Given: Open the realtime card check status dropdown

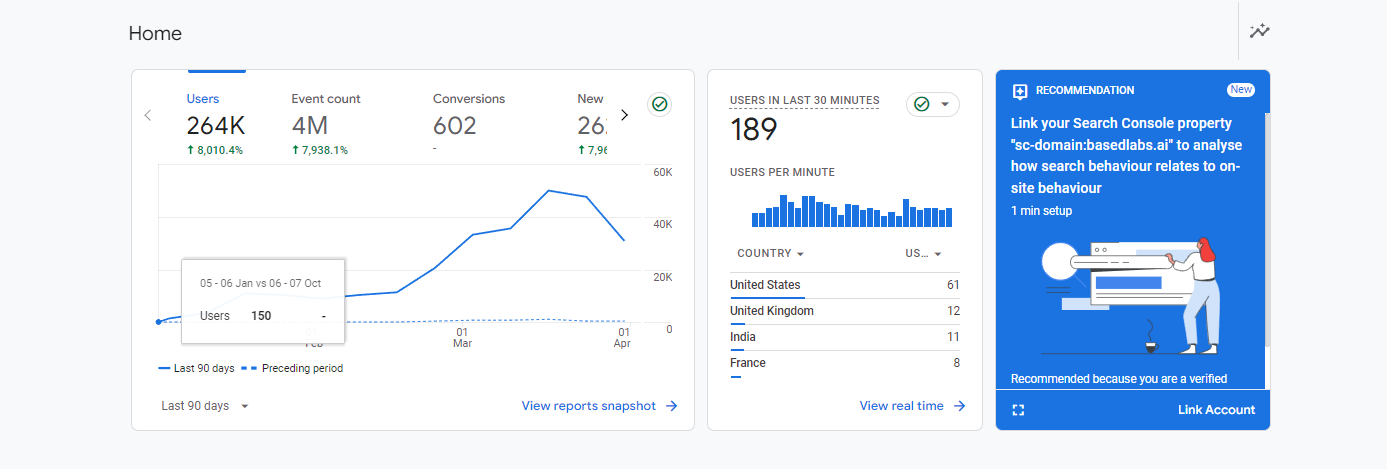Looking at the screenshot, I should (x=932, y=104).
